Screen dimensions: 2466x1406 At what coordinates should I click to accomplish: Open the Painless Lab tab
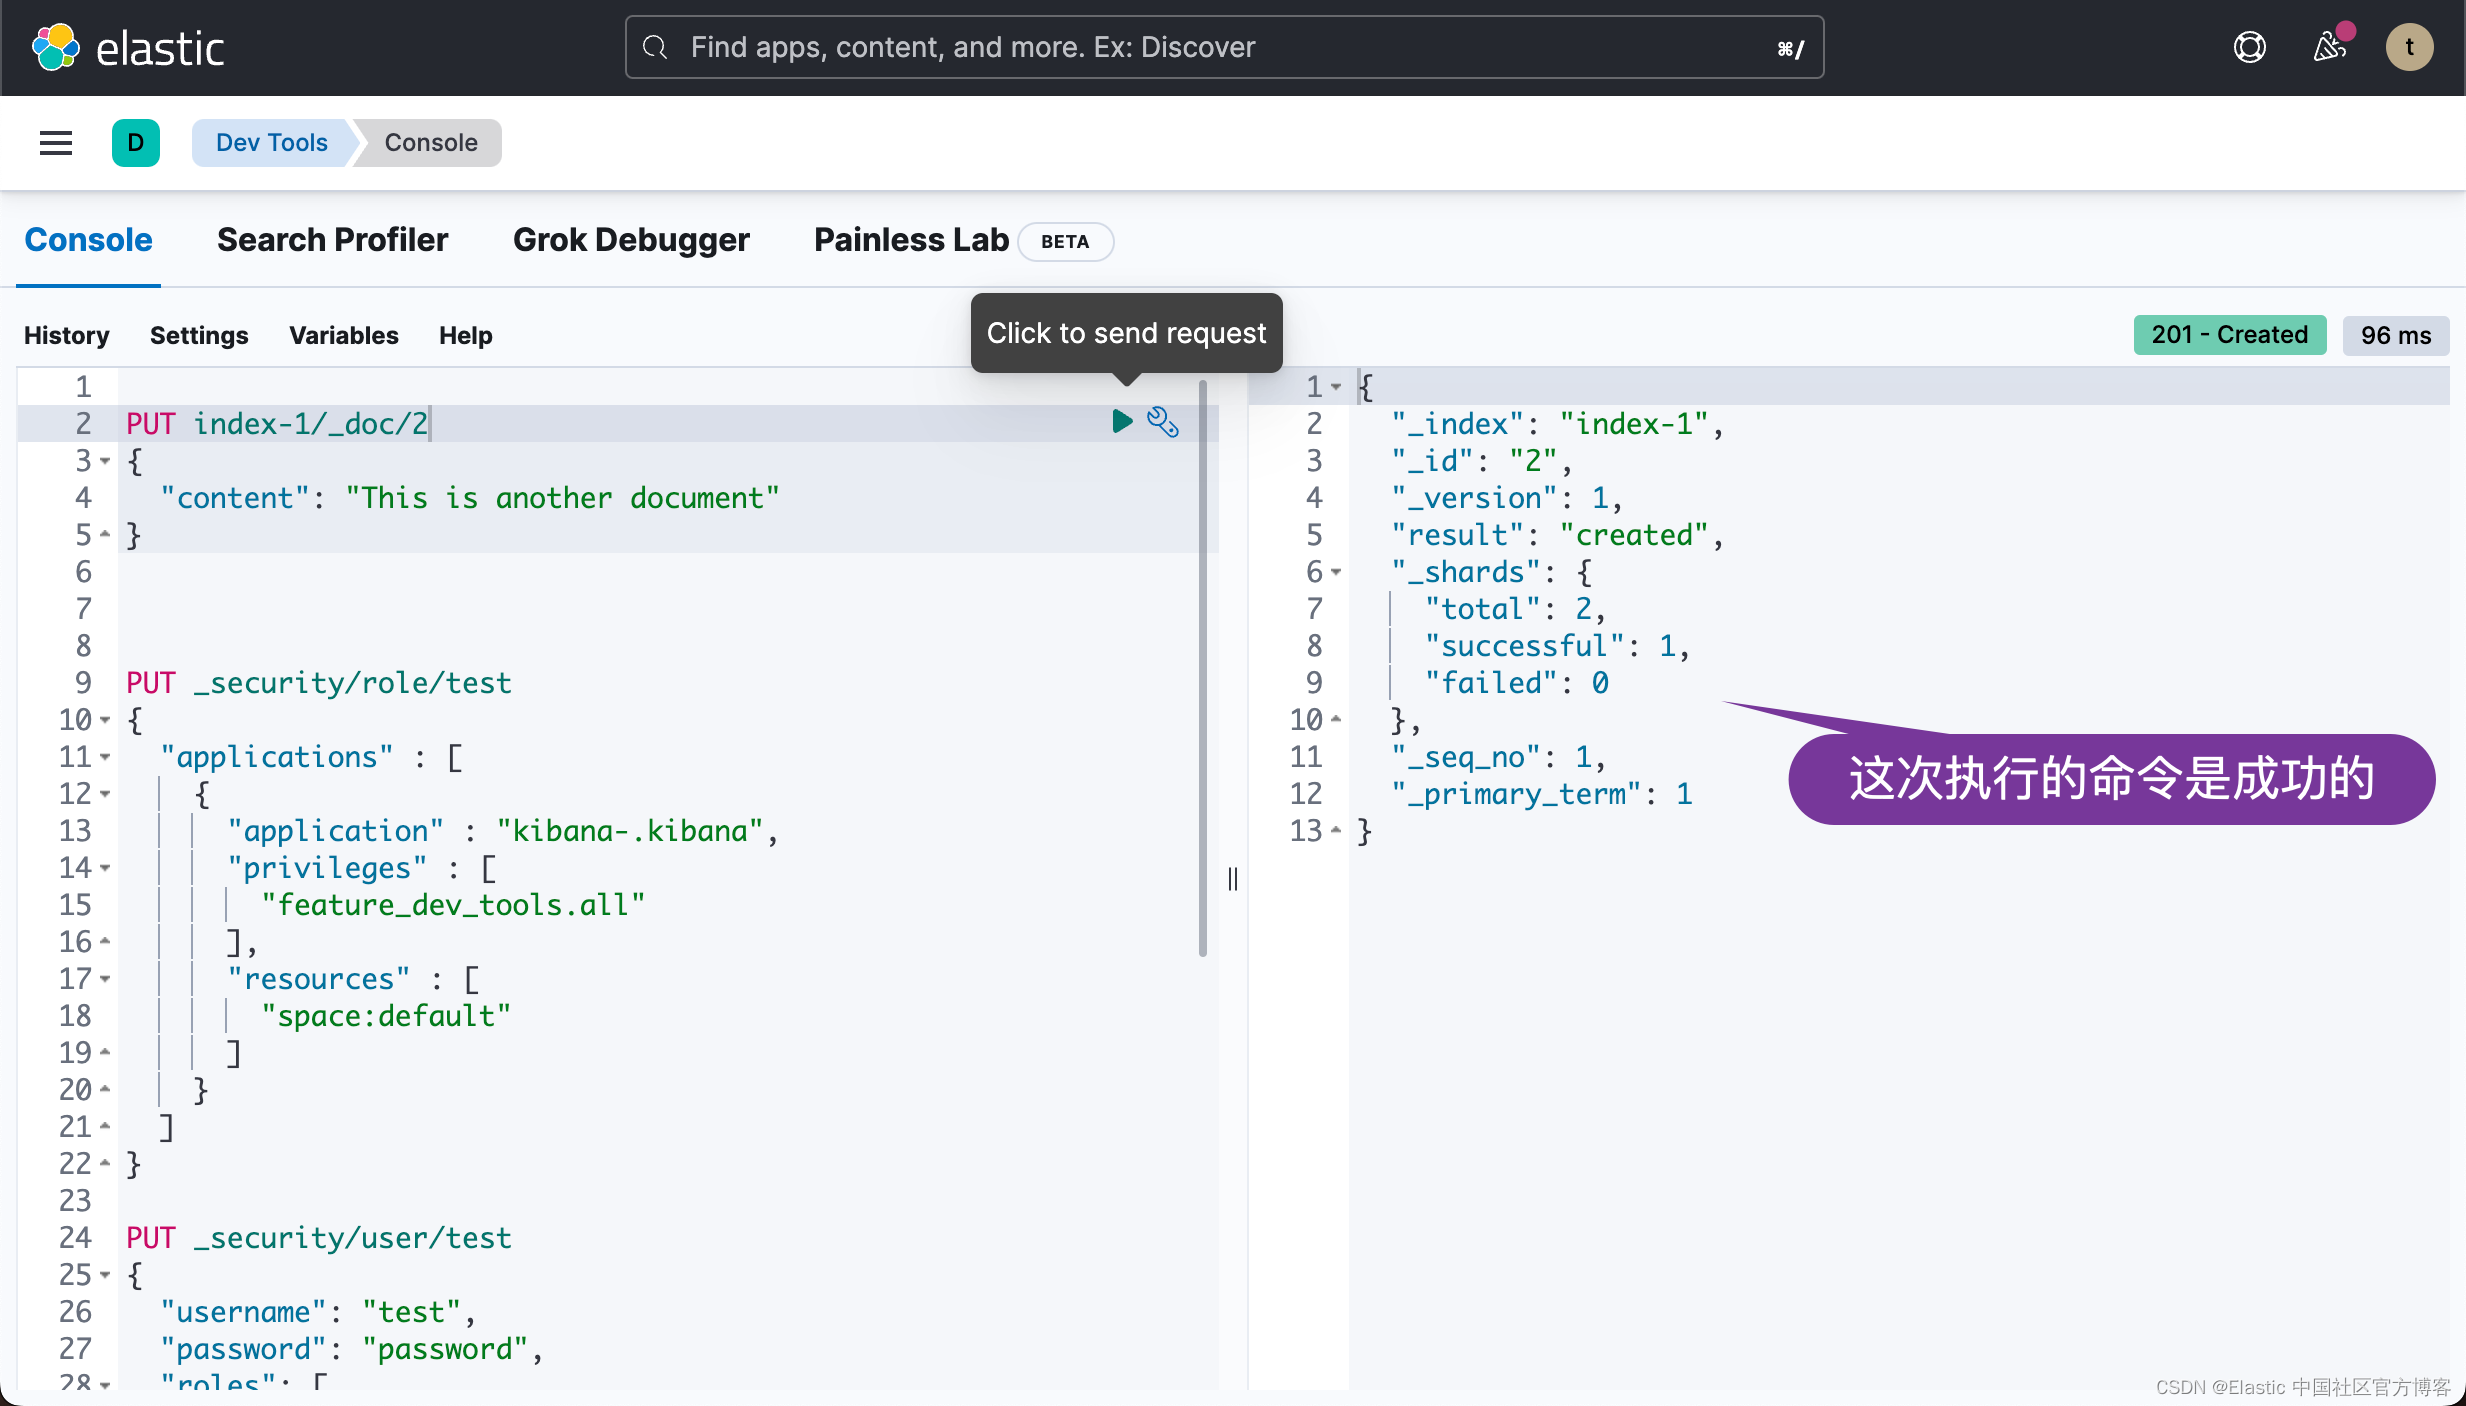(911, 240)
